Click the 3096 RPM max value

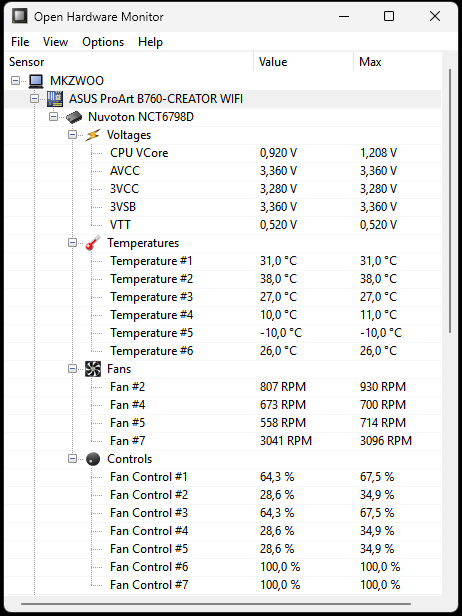pyautogui.click(x=386, y=441)
